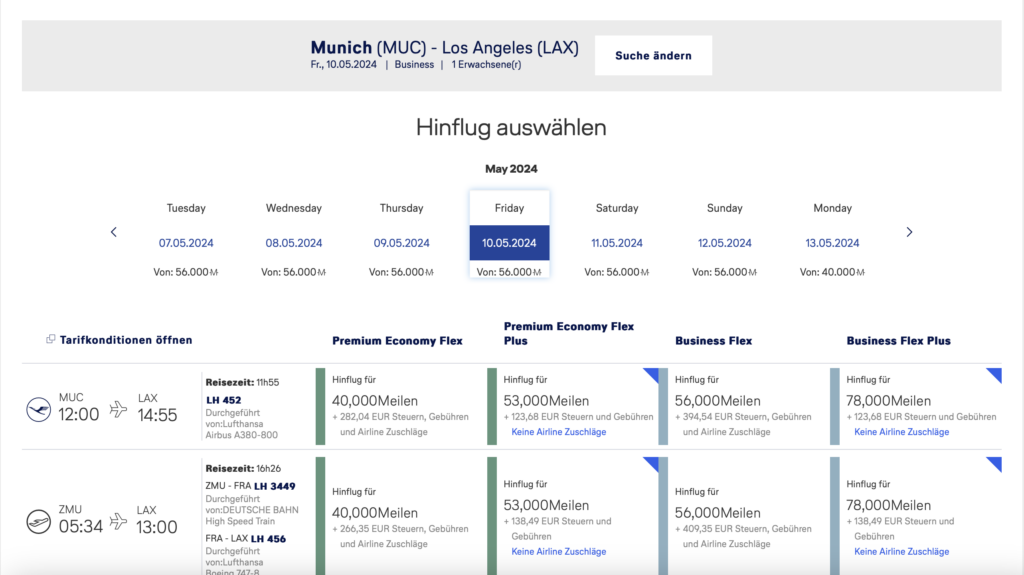
Task: Go to previous week with left arrow
Action: click(x=114, y=232)
